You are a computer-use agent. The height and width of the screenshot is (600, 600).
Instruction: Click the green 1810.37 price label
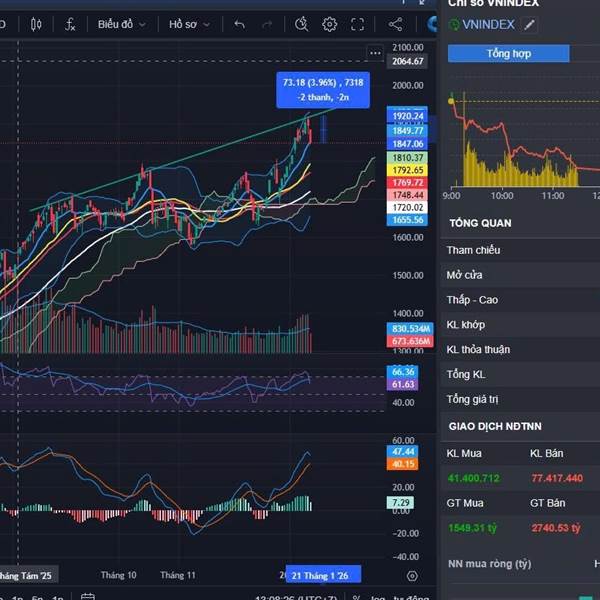pyautogui.click(x=408, y=158)
